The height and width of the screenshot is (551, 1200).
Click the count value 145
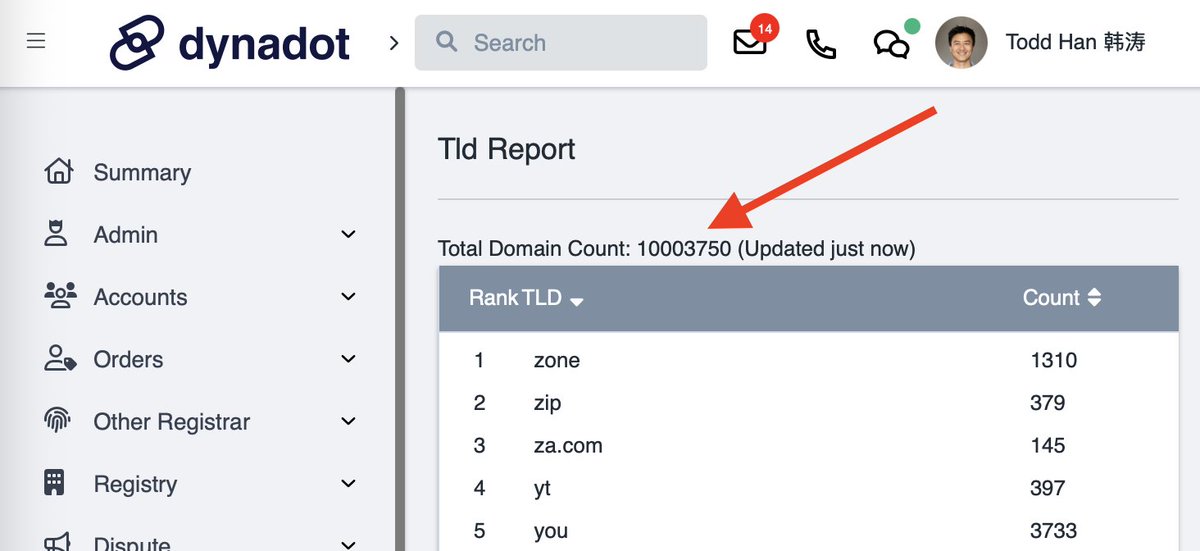coord(1048,446)
